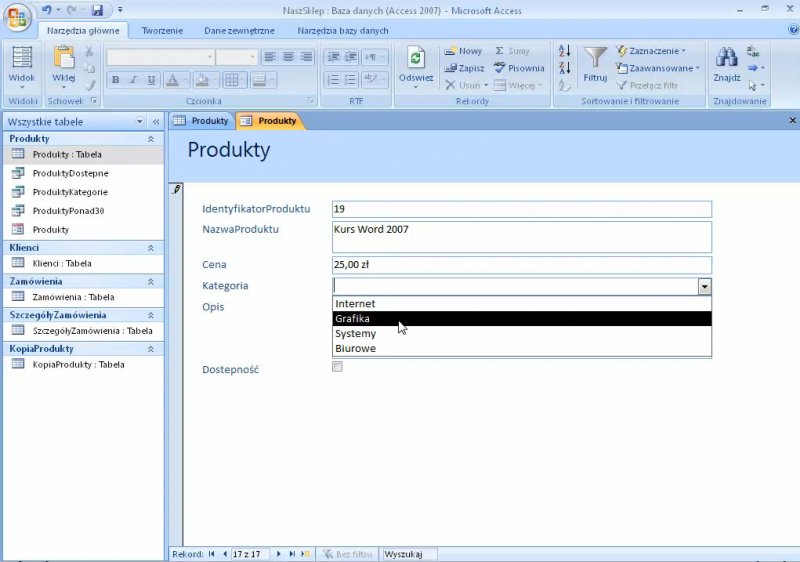Click the Odśwież refresh icon
800x562 pixels.
coord(416,59)
